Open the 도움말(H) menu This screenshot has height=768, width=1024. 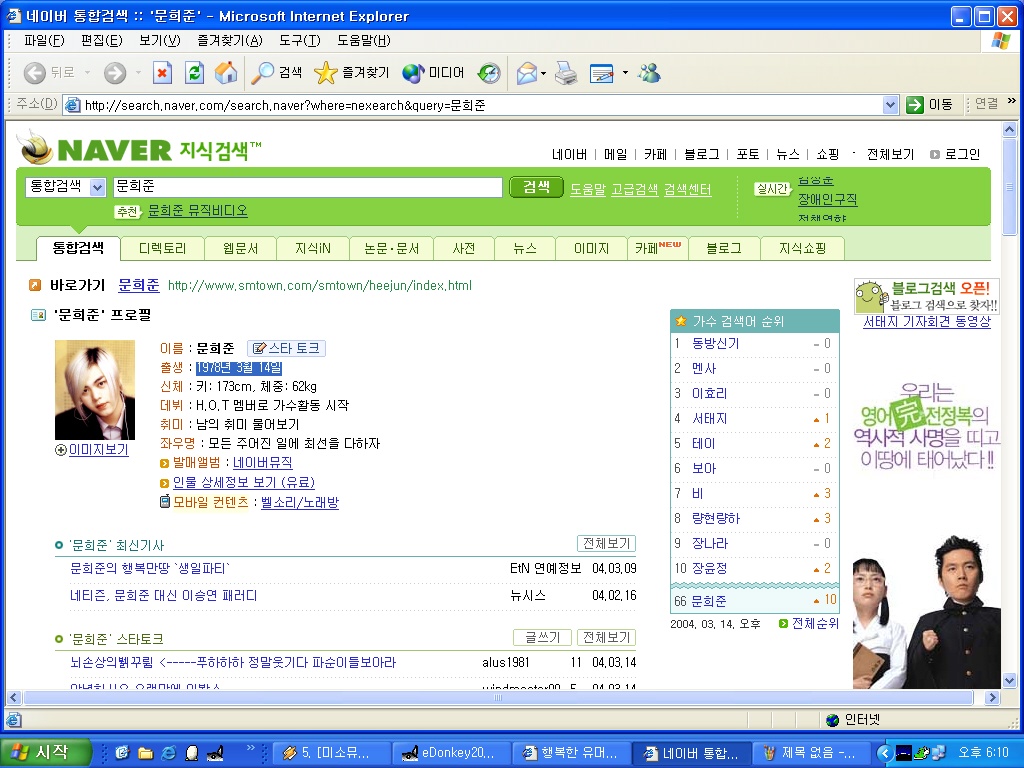point(364,40)
